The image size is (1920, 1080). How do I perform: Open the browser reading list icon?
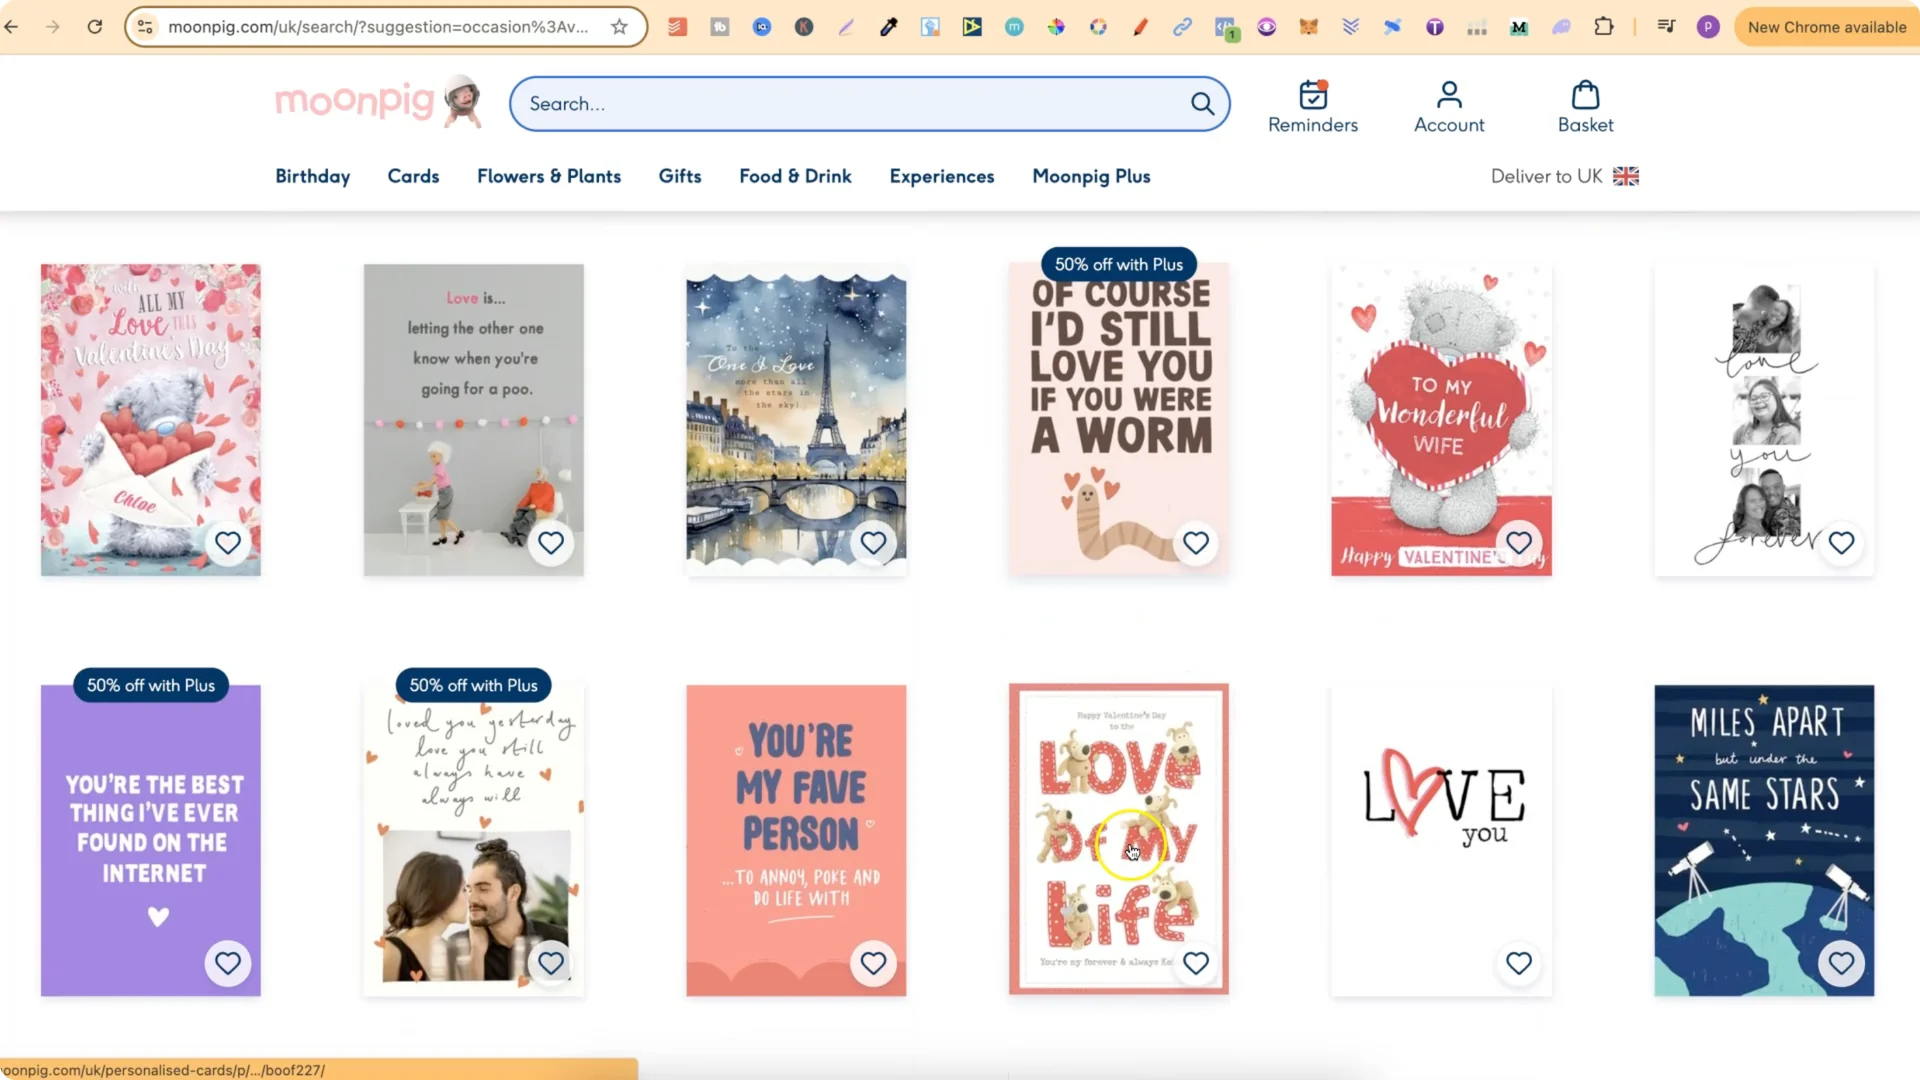tap(1665, 27)
